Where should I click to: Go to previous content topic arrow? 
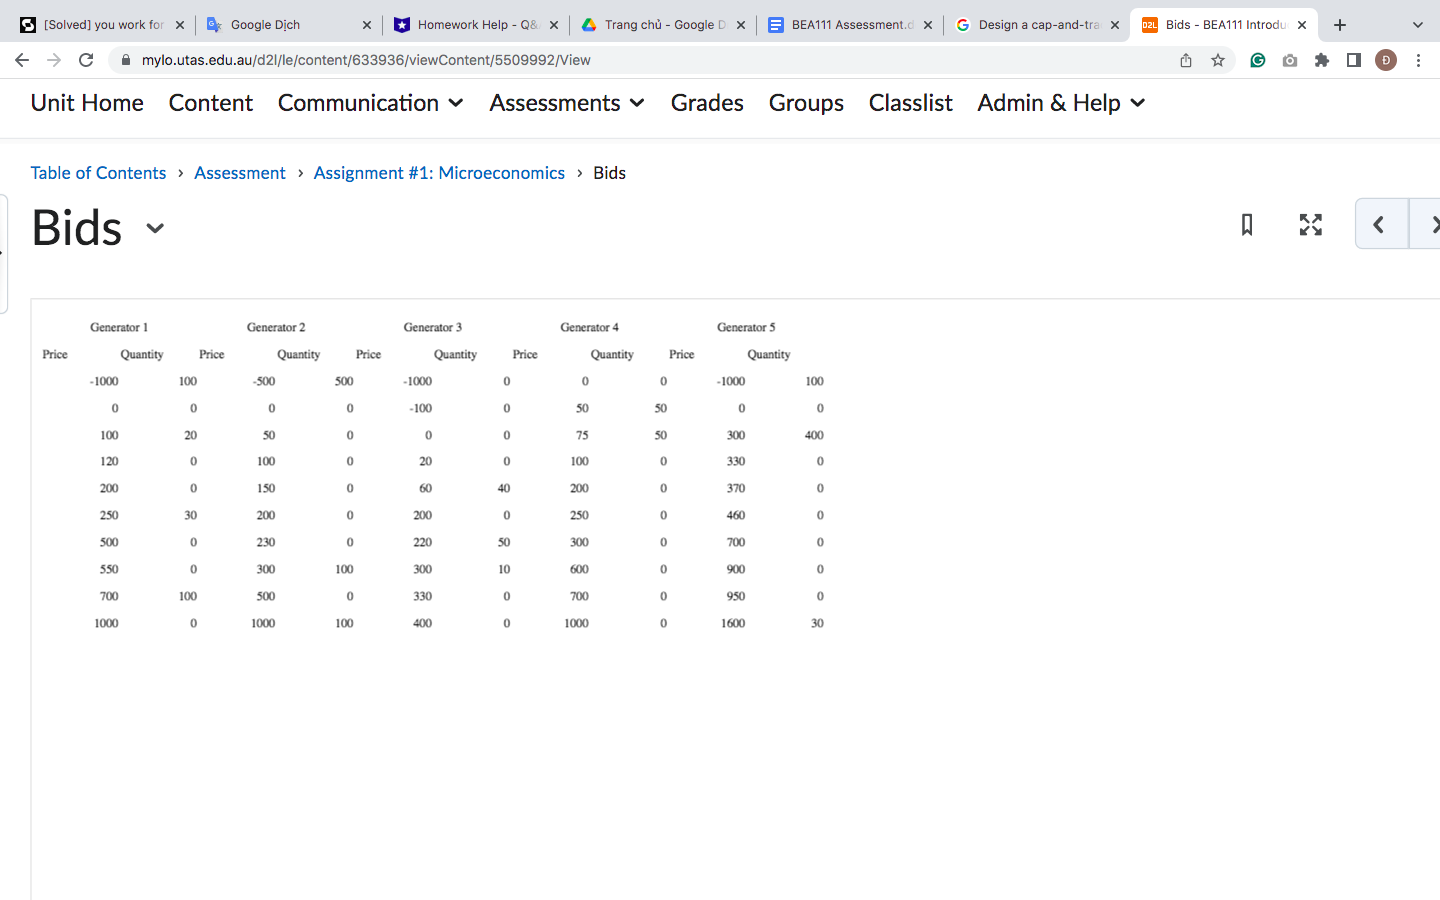(1380, 224)
